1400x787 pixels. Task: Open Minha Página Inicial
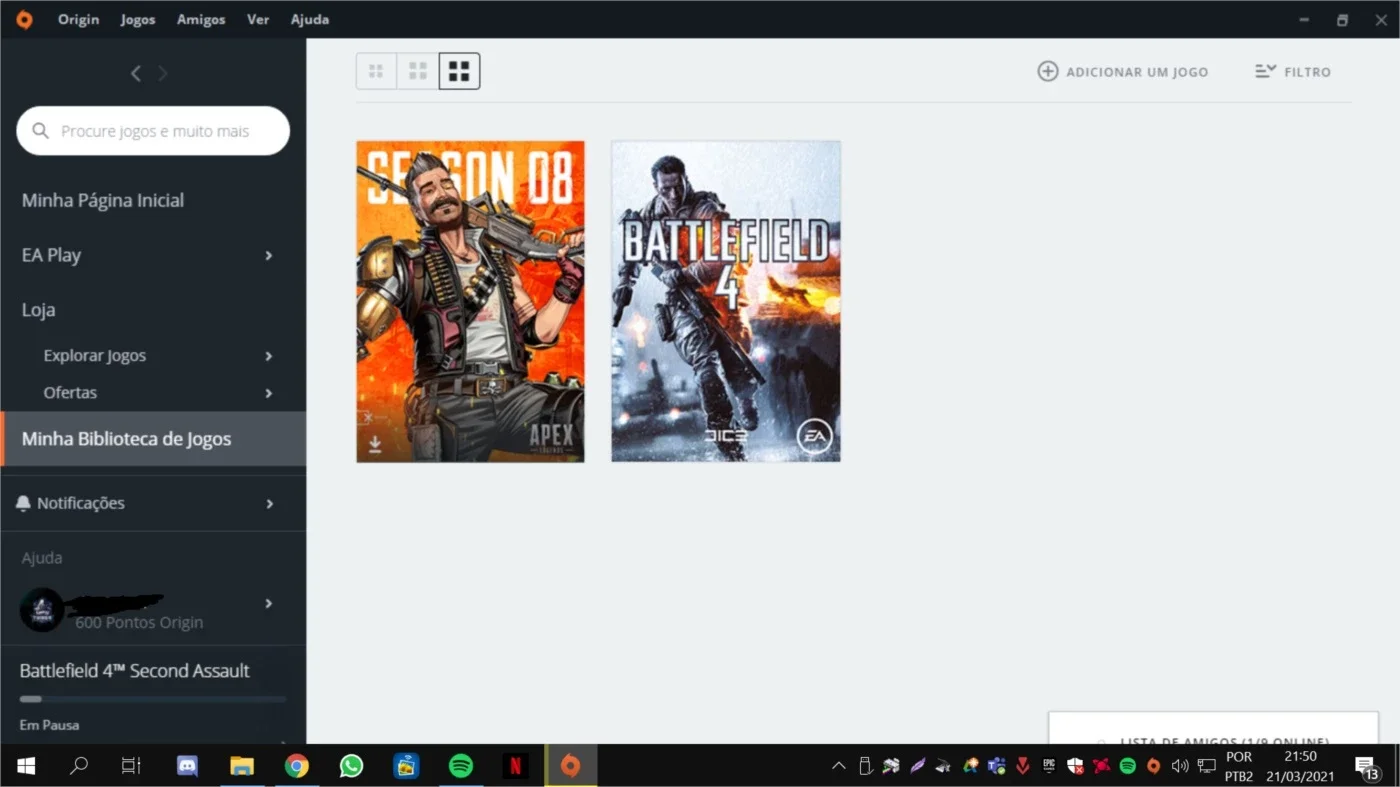103,200
